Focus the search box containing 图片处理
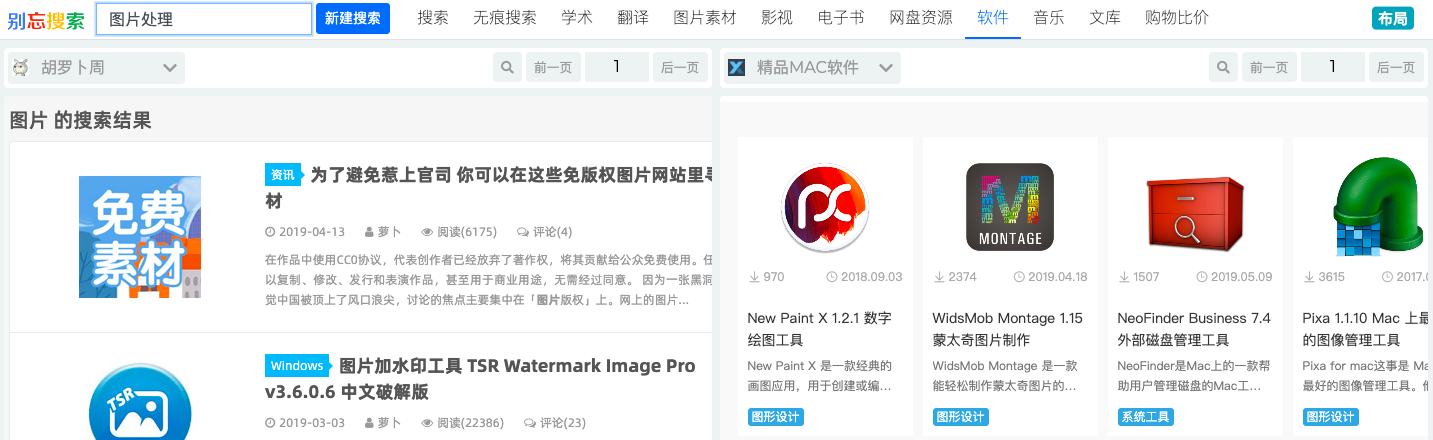1433x440 pixels. coord(204,19)
